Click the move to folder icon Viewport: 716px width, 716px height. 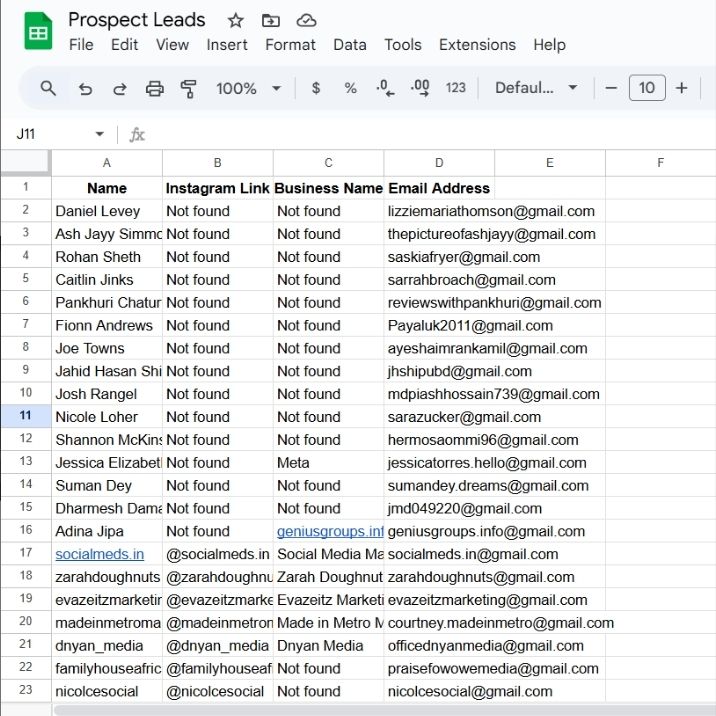[271, 21]
